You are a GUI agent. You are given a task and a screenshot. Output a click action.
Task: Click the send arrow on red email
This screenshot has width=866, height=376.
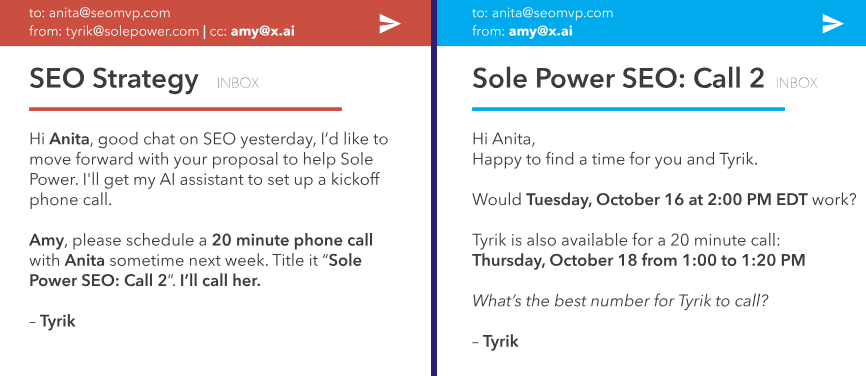pos(389,23)
